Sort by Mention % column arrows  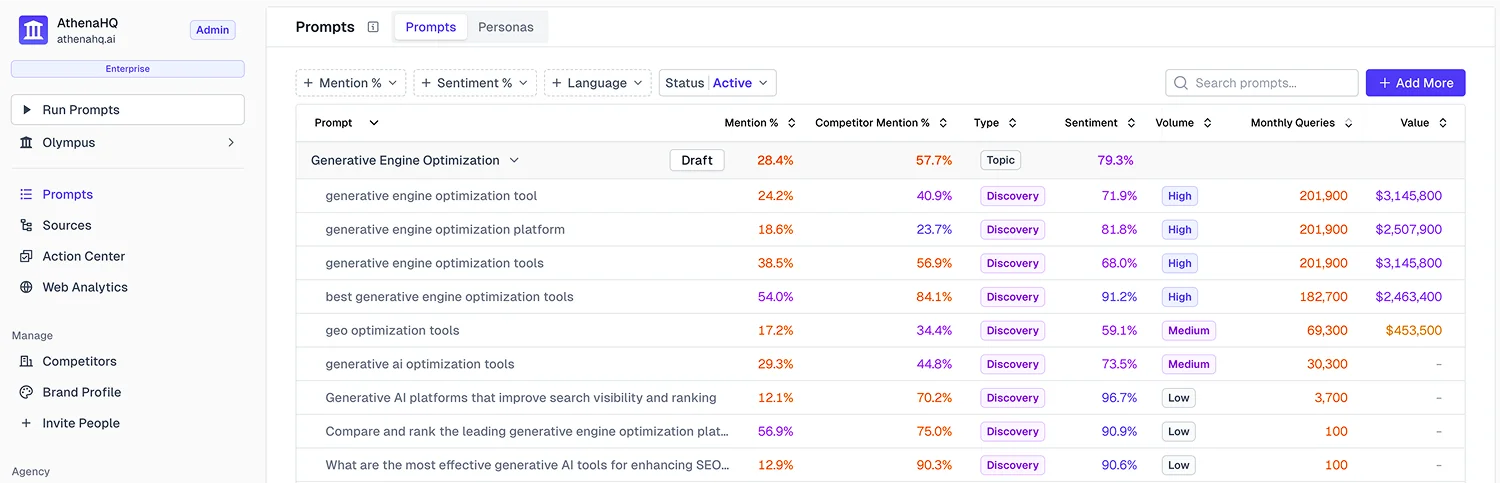[x=791, y=123]
